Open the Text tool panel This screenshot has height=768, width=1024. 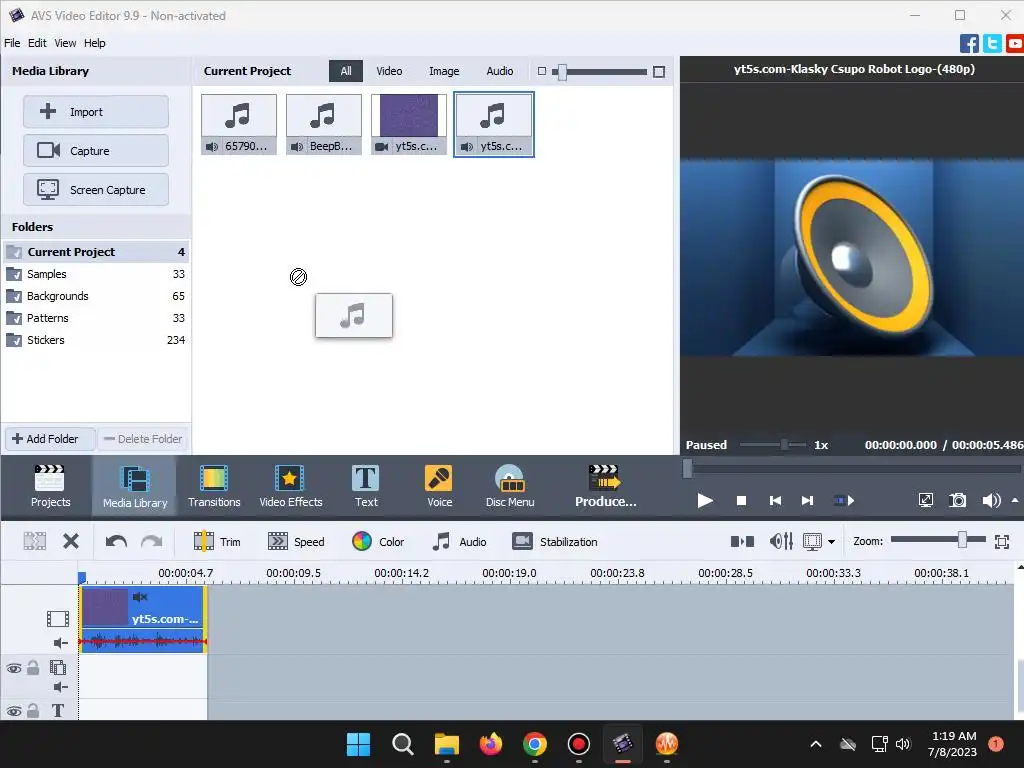pyautogui.click(x=366, y=486)
